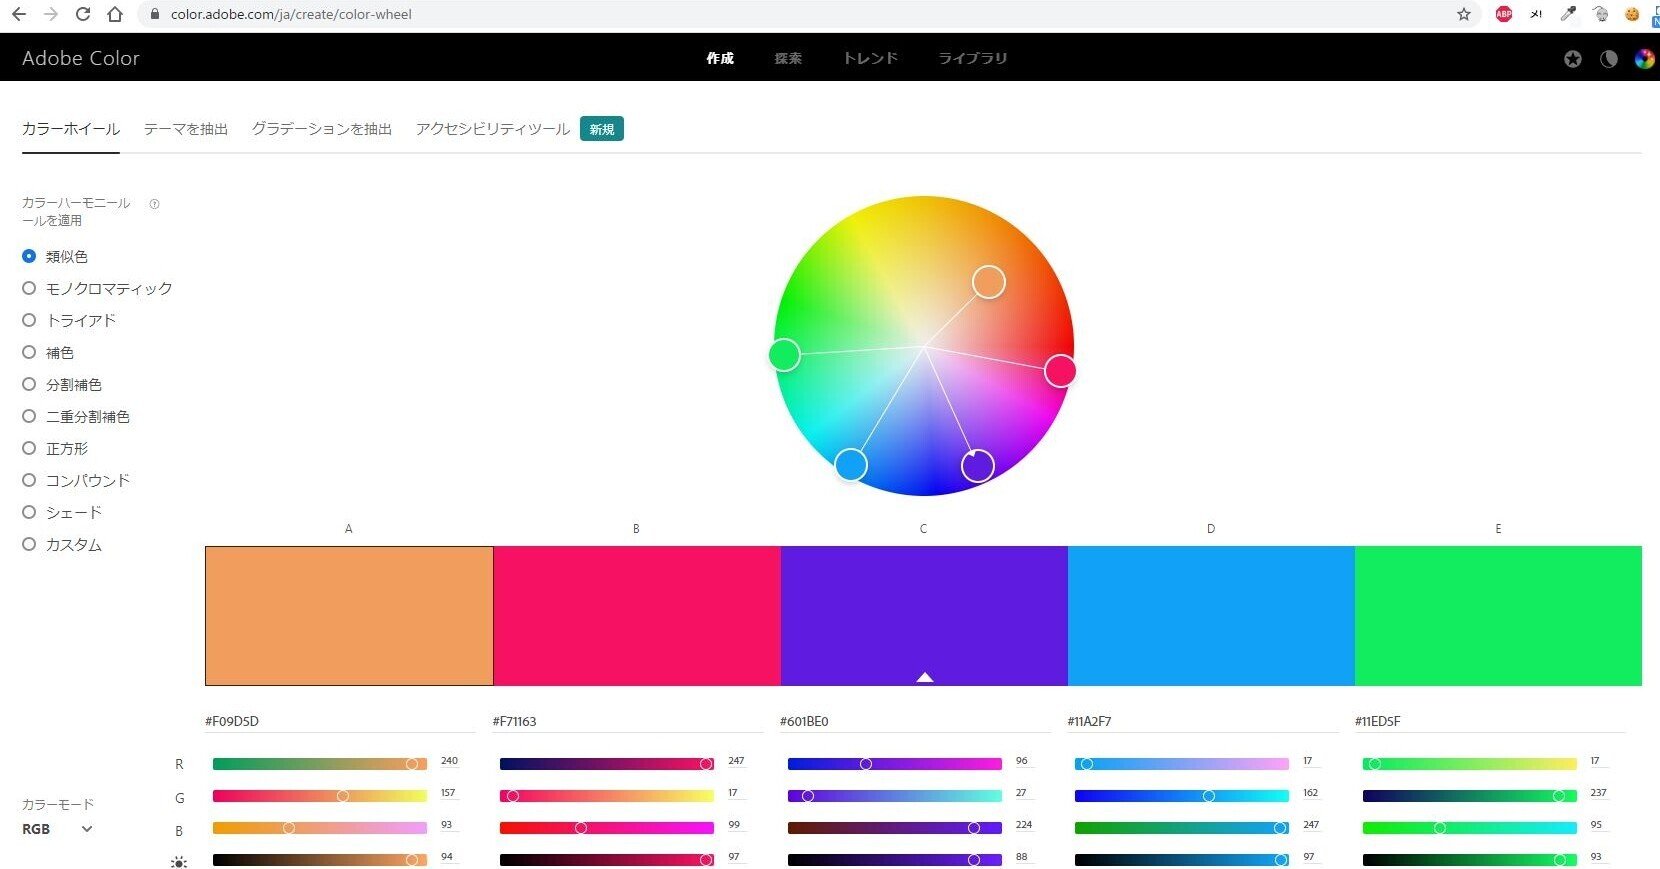Click the #F71163 hex field
The width and height of the screenshot is (1660, 869).
(627, 721)
